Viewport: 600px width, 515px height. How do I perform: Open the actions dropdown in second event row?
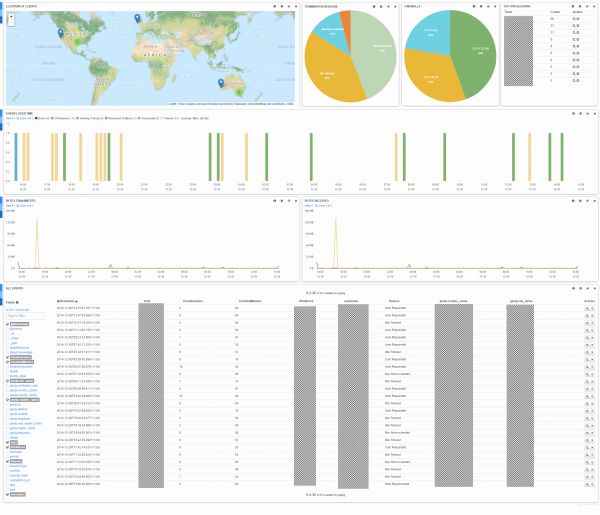point(589,316)
